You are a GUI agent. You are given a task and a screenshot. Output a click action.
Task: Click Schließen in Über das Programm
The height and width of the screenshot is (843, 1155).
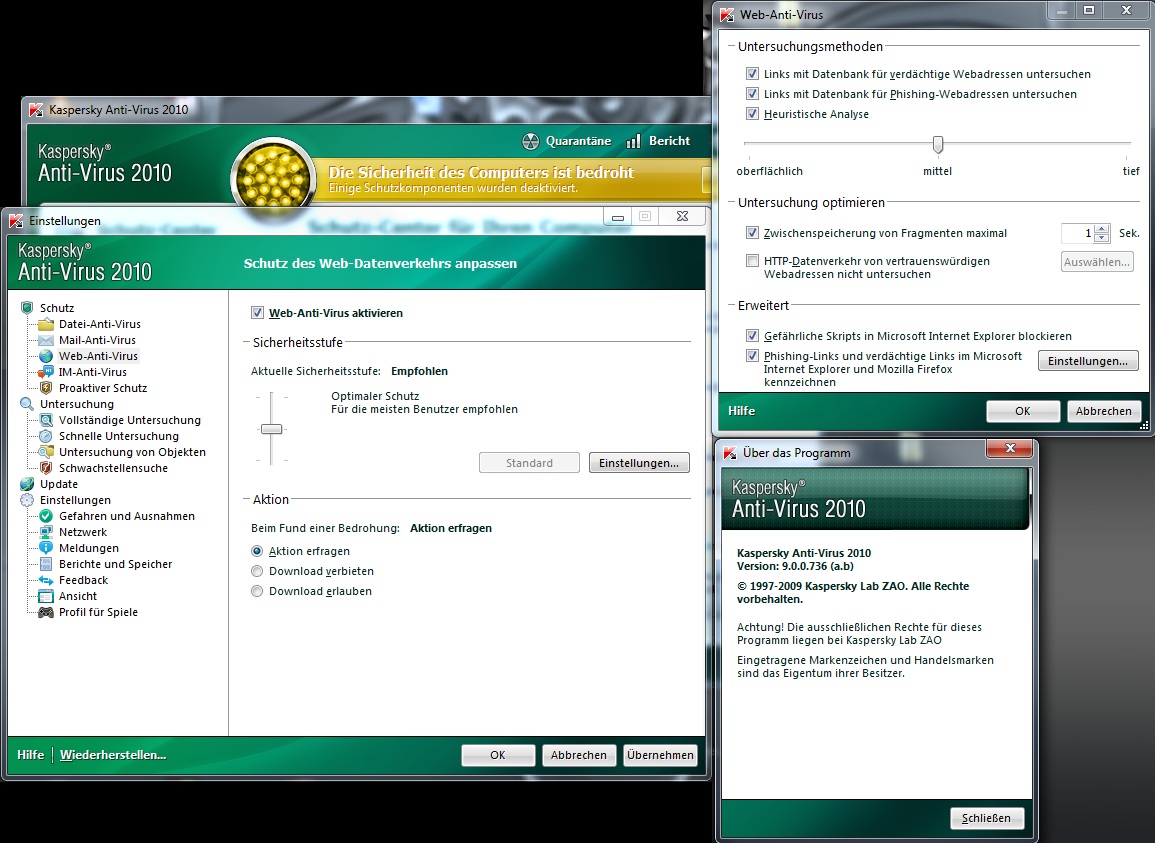(x=986, y=818)
